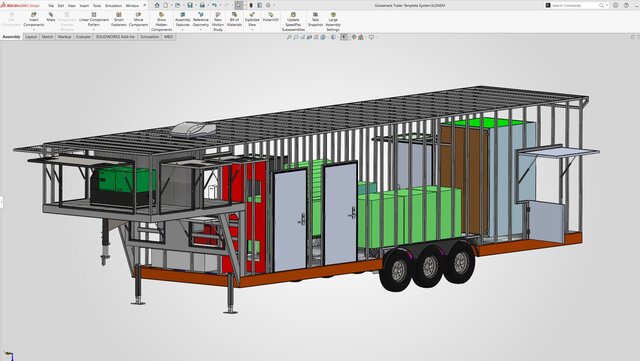Click the Help question mark icon
The width and height of the screenshot is (640, 361).
click(626, 5)
